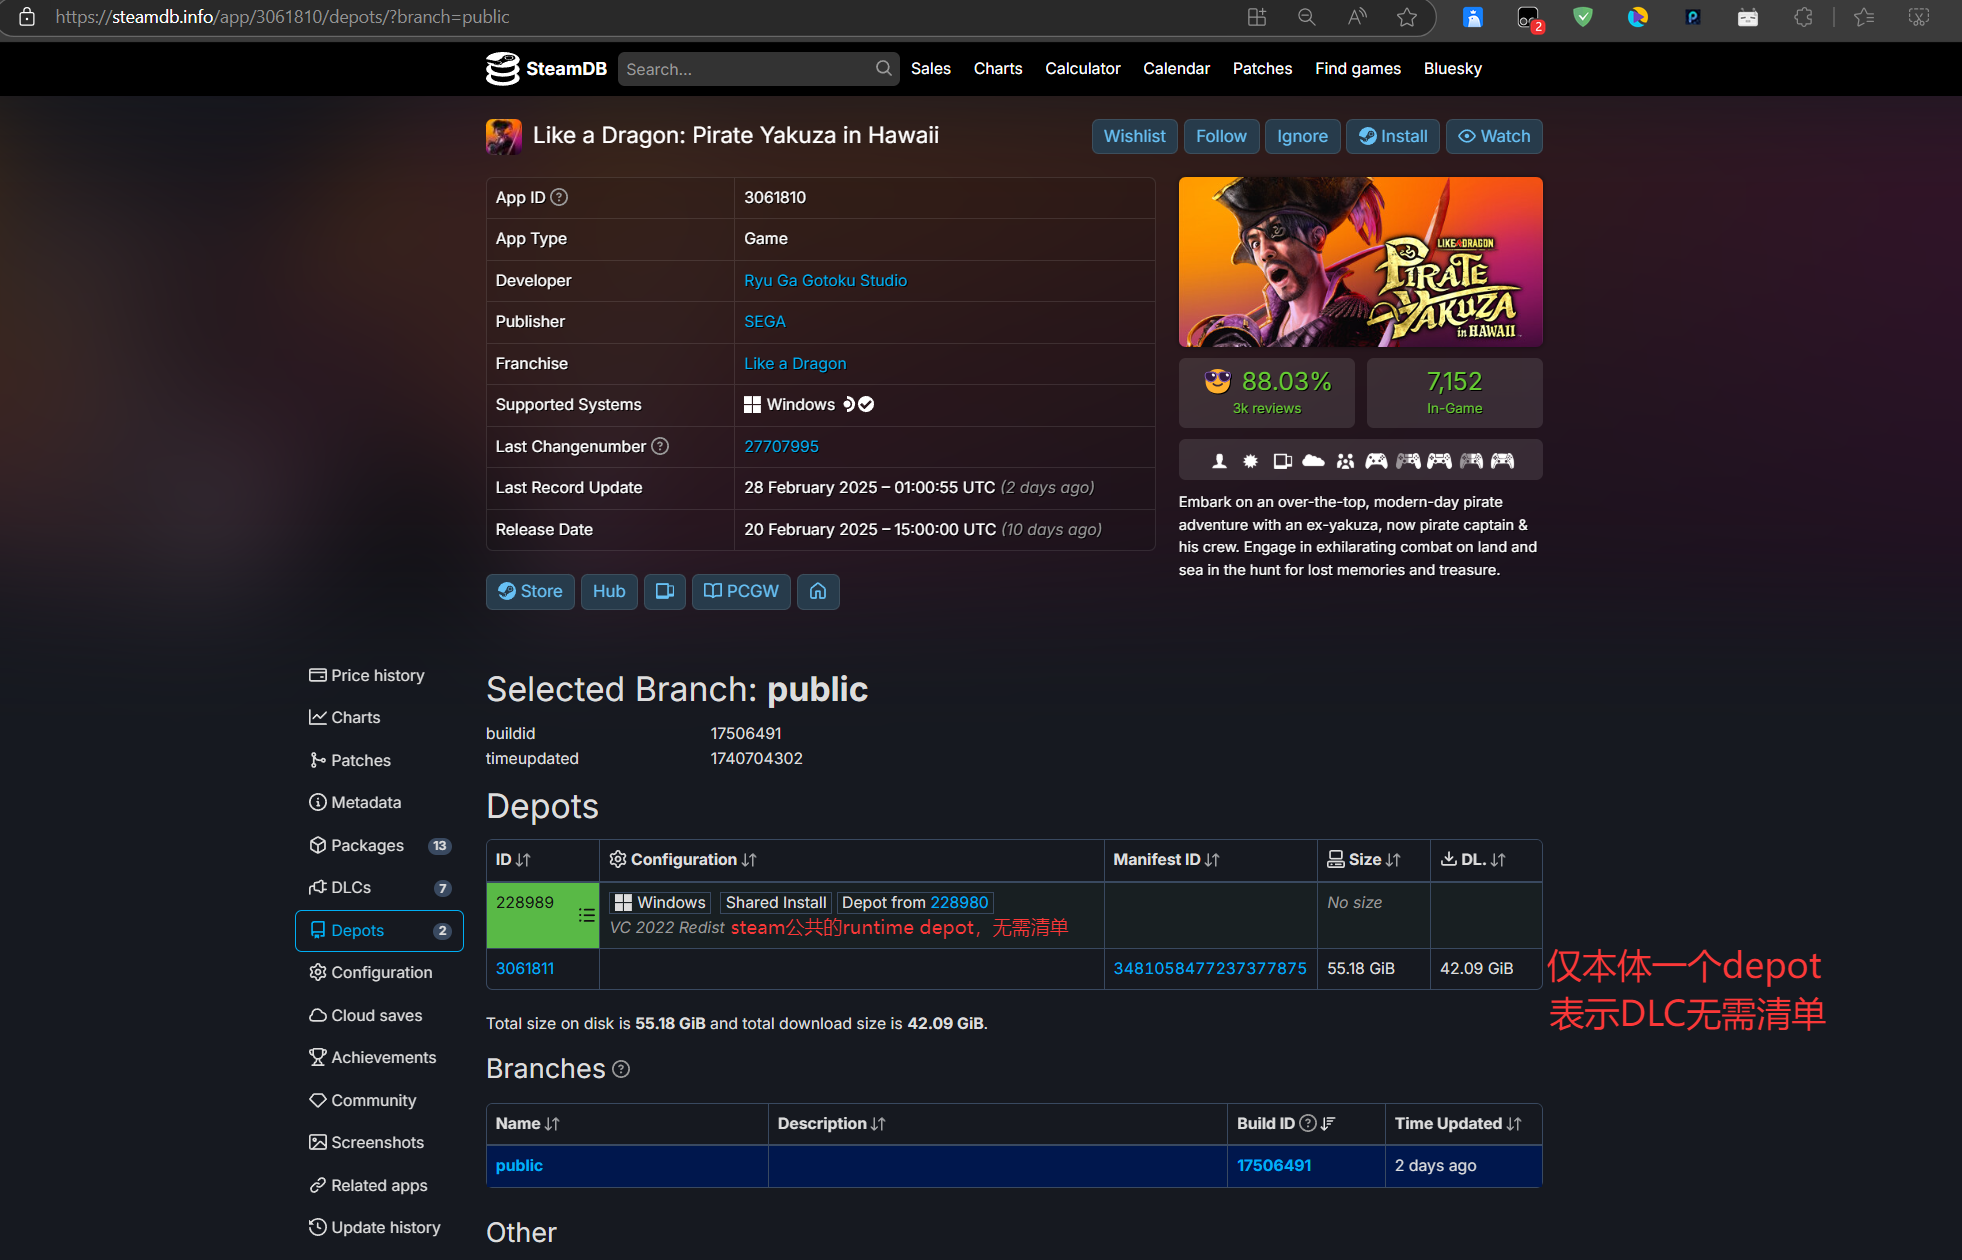This screenshot has width=1962, height=1260.
Task: Open the blue P extension icon
Action: pos(1692,17)
